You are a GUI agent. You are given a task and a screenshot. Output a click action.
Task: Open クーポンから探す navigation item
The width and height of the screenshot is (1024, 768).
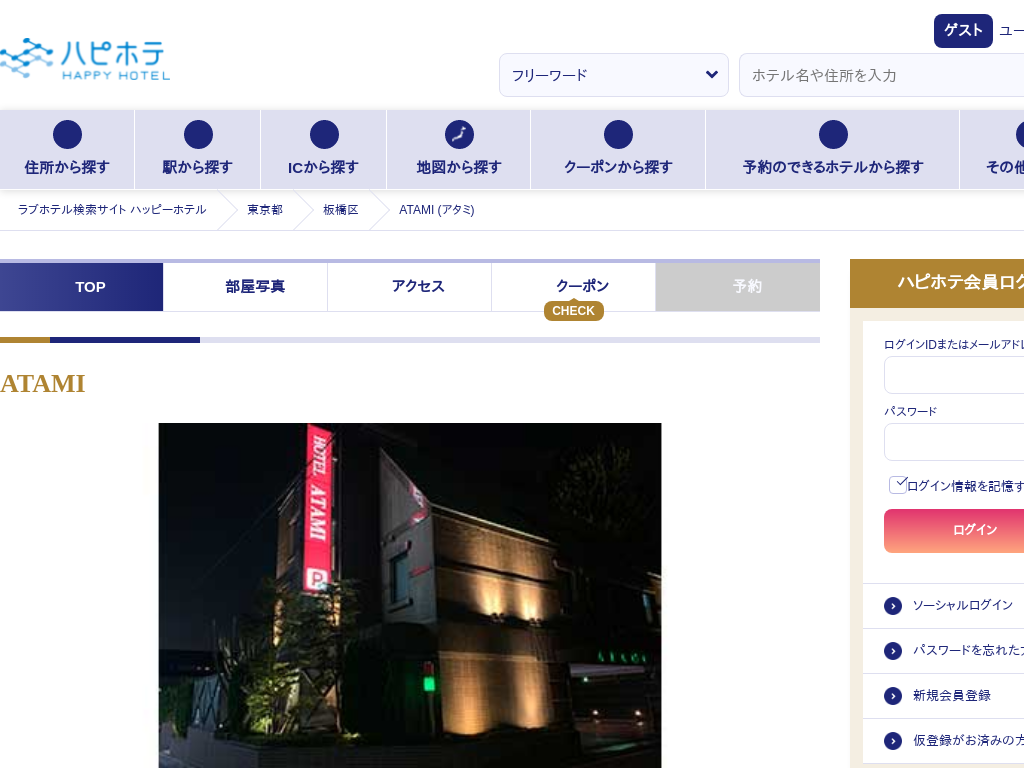pos(618,150)
